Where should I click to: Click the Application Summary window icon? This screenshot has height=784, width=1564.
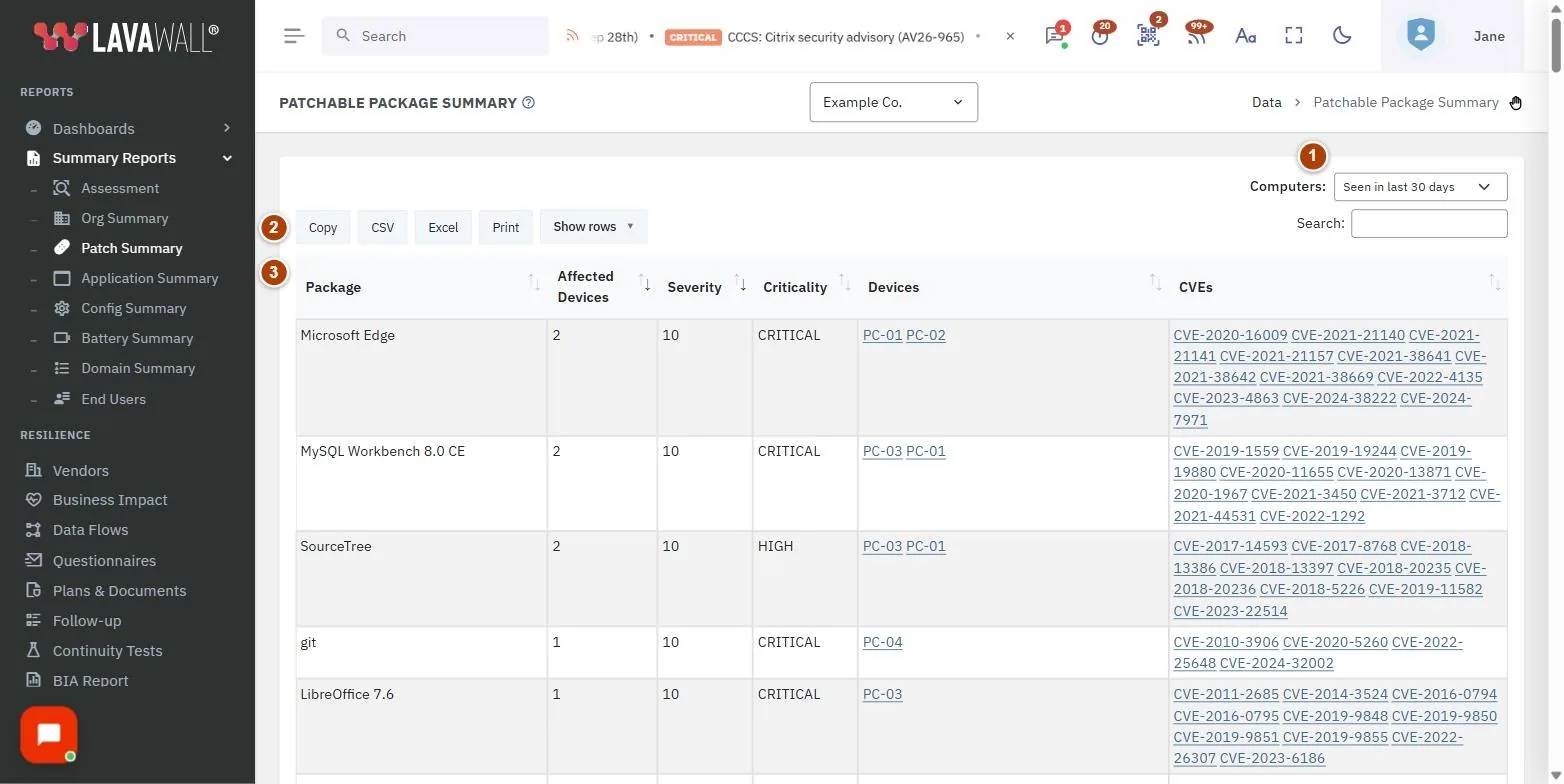pyautogui.click(x=62, y=278)
